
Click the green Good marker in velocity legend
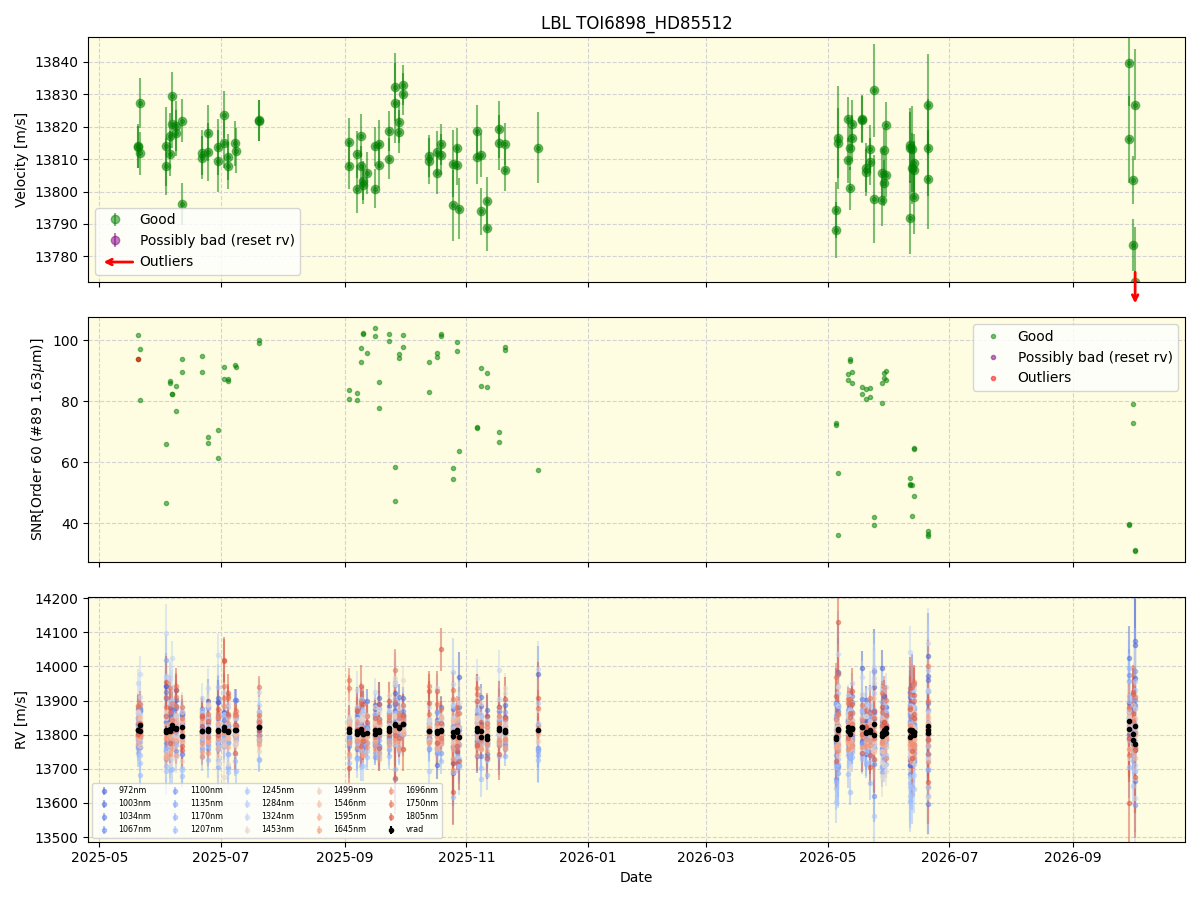(115, 219)
